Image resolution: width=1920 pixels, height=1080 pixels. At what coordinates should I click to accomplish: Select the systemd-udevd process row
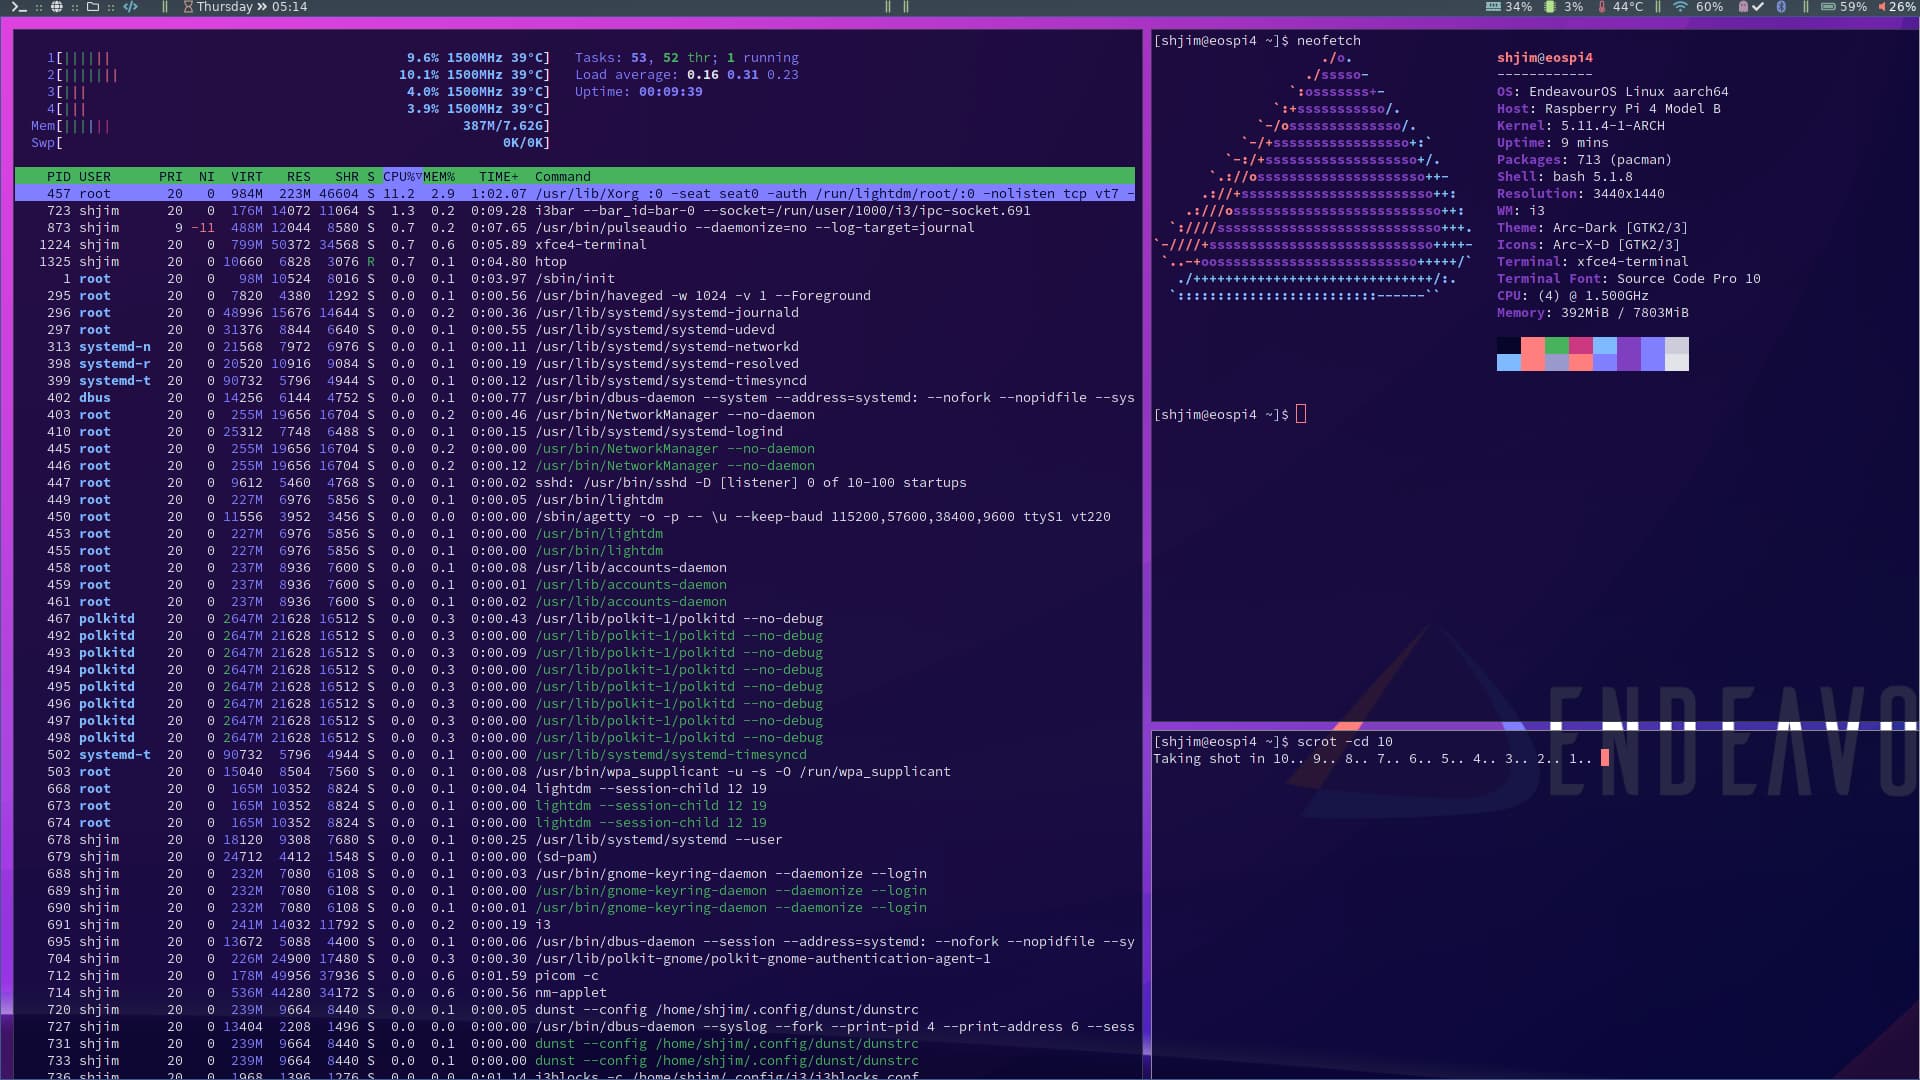pyautogui.click(x=575, y=330)
